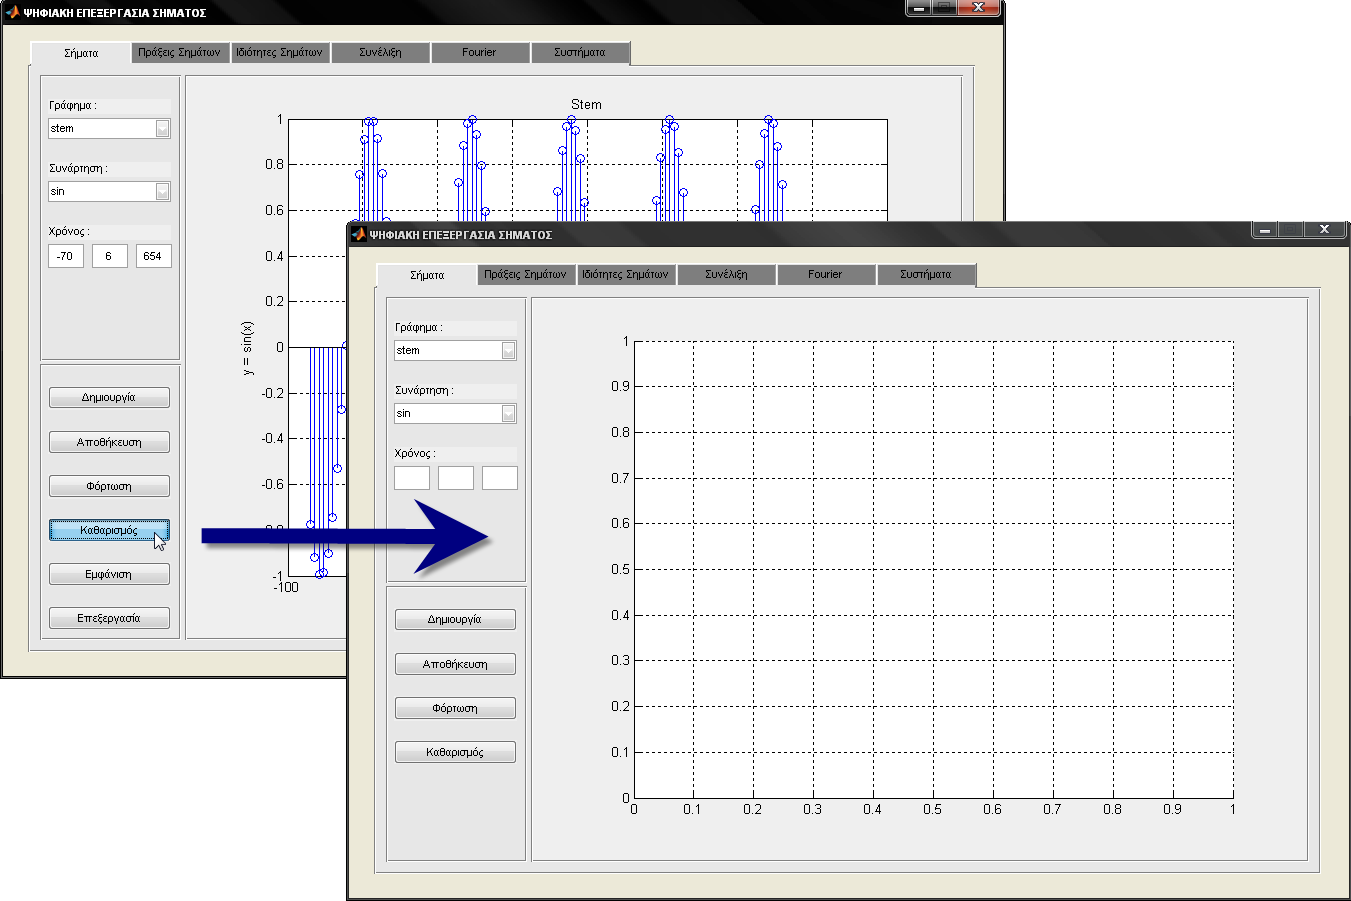Open Πράξεις Σημάτων tab in back window

[179, 52]
